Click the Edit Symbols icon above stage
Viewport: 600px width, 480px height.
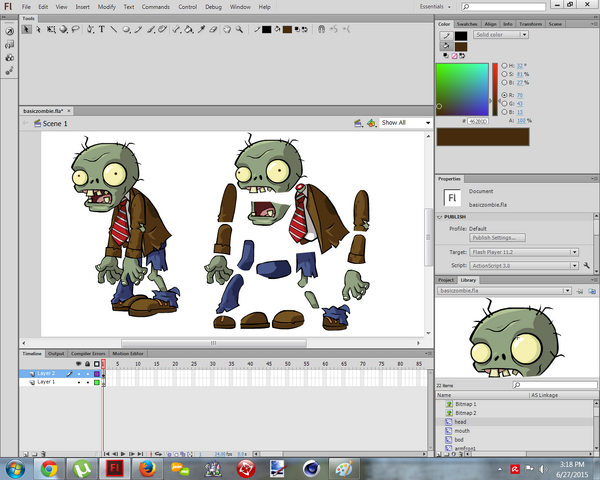[371, 123]
